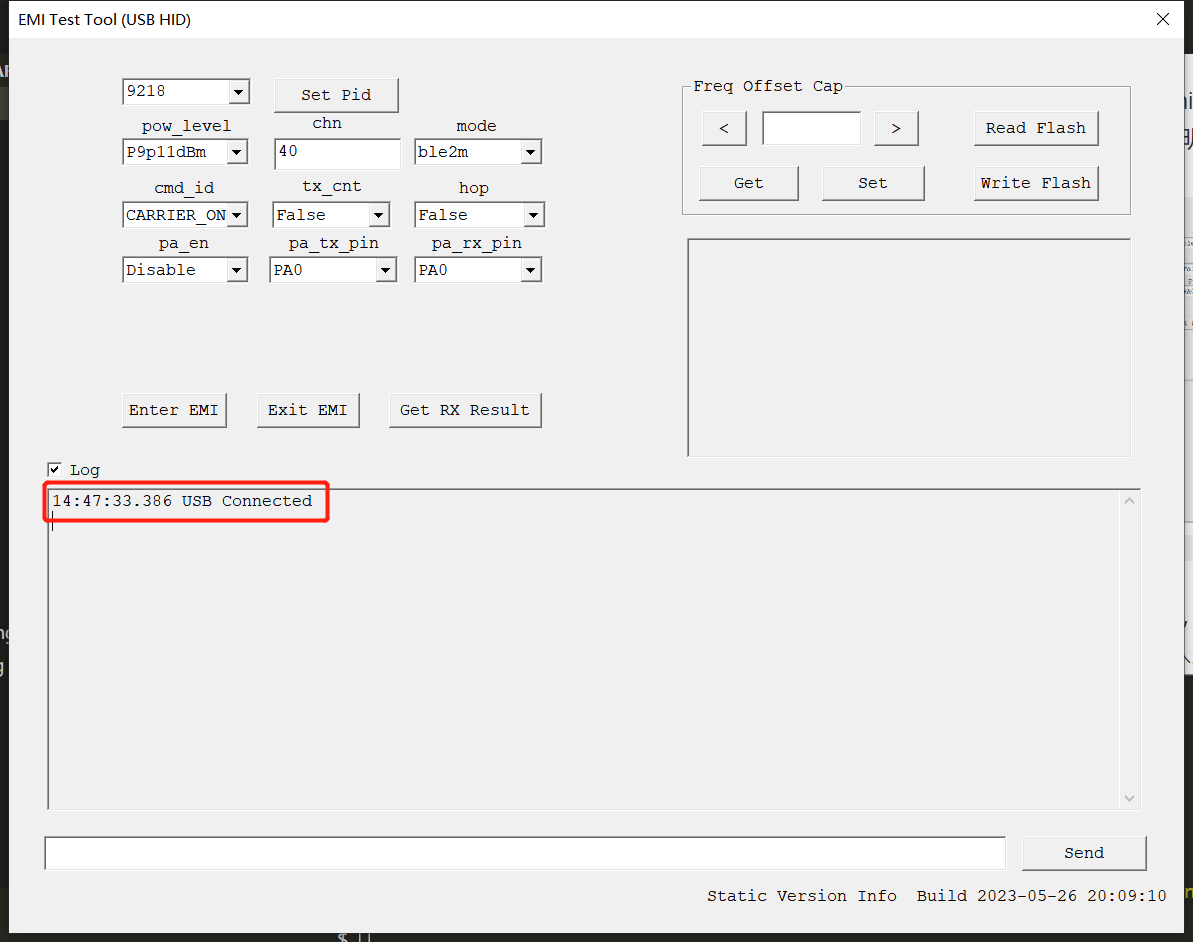Click the Set Pid button
Image resolution: width=1193 pixels, height=942 pixels.
336,95
